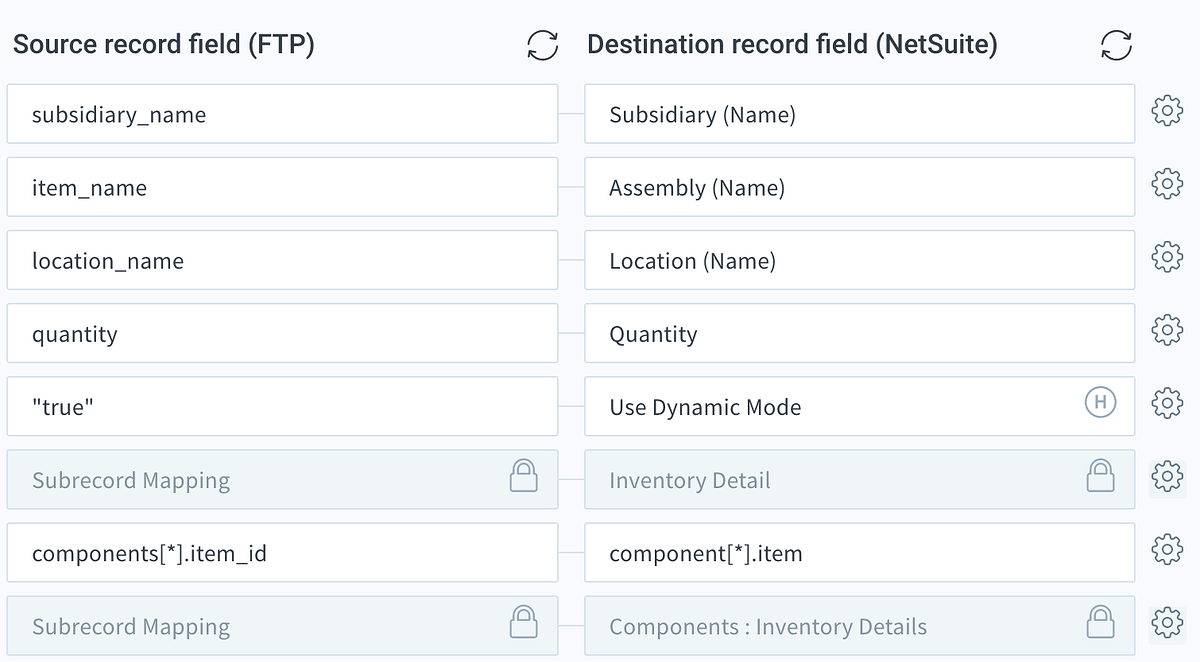Refresh the NetSuite destination record fields
This screenshot has height=662, width=1200.
(1116, 45)
